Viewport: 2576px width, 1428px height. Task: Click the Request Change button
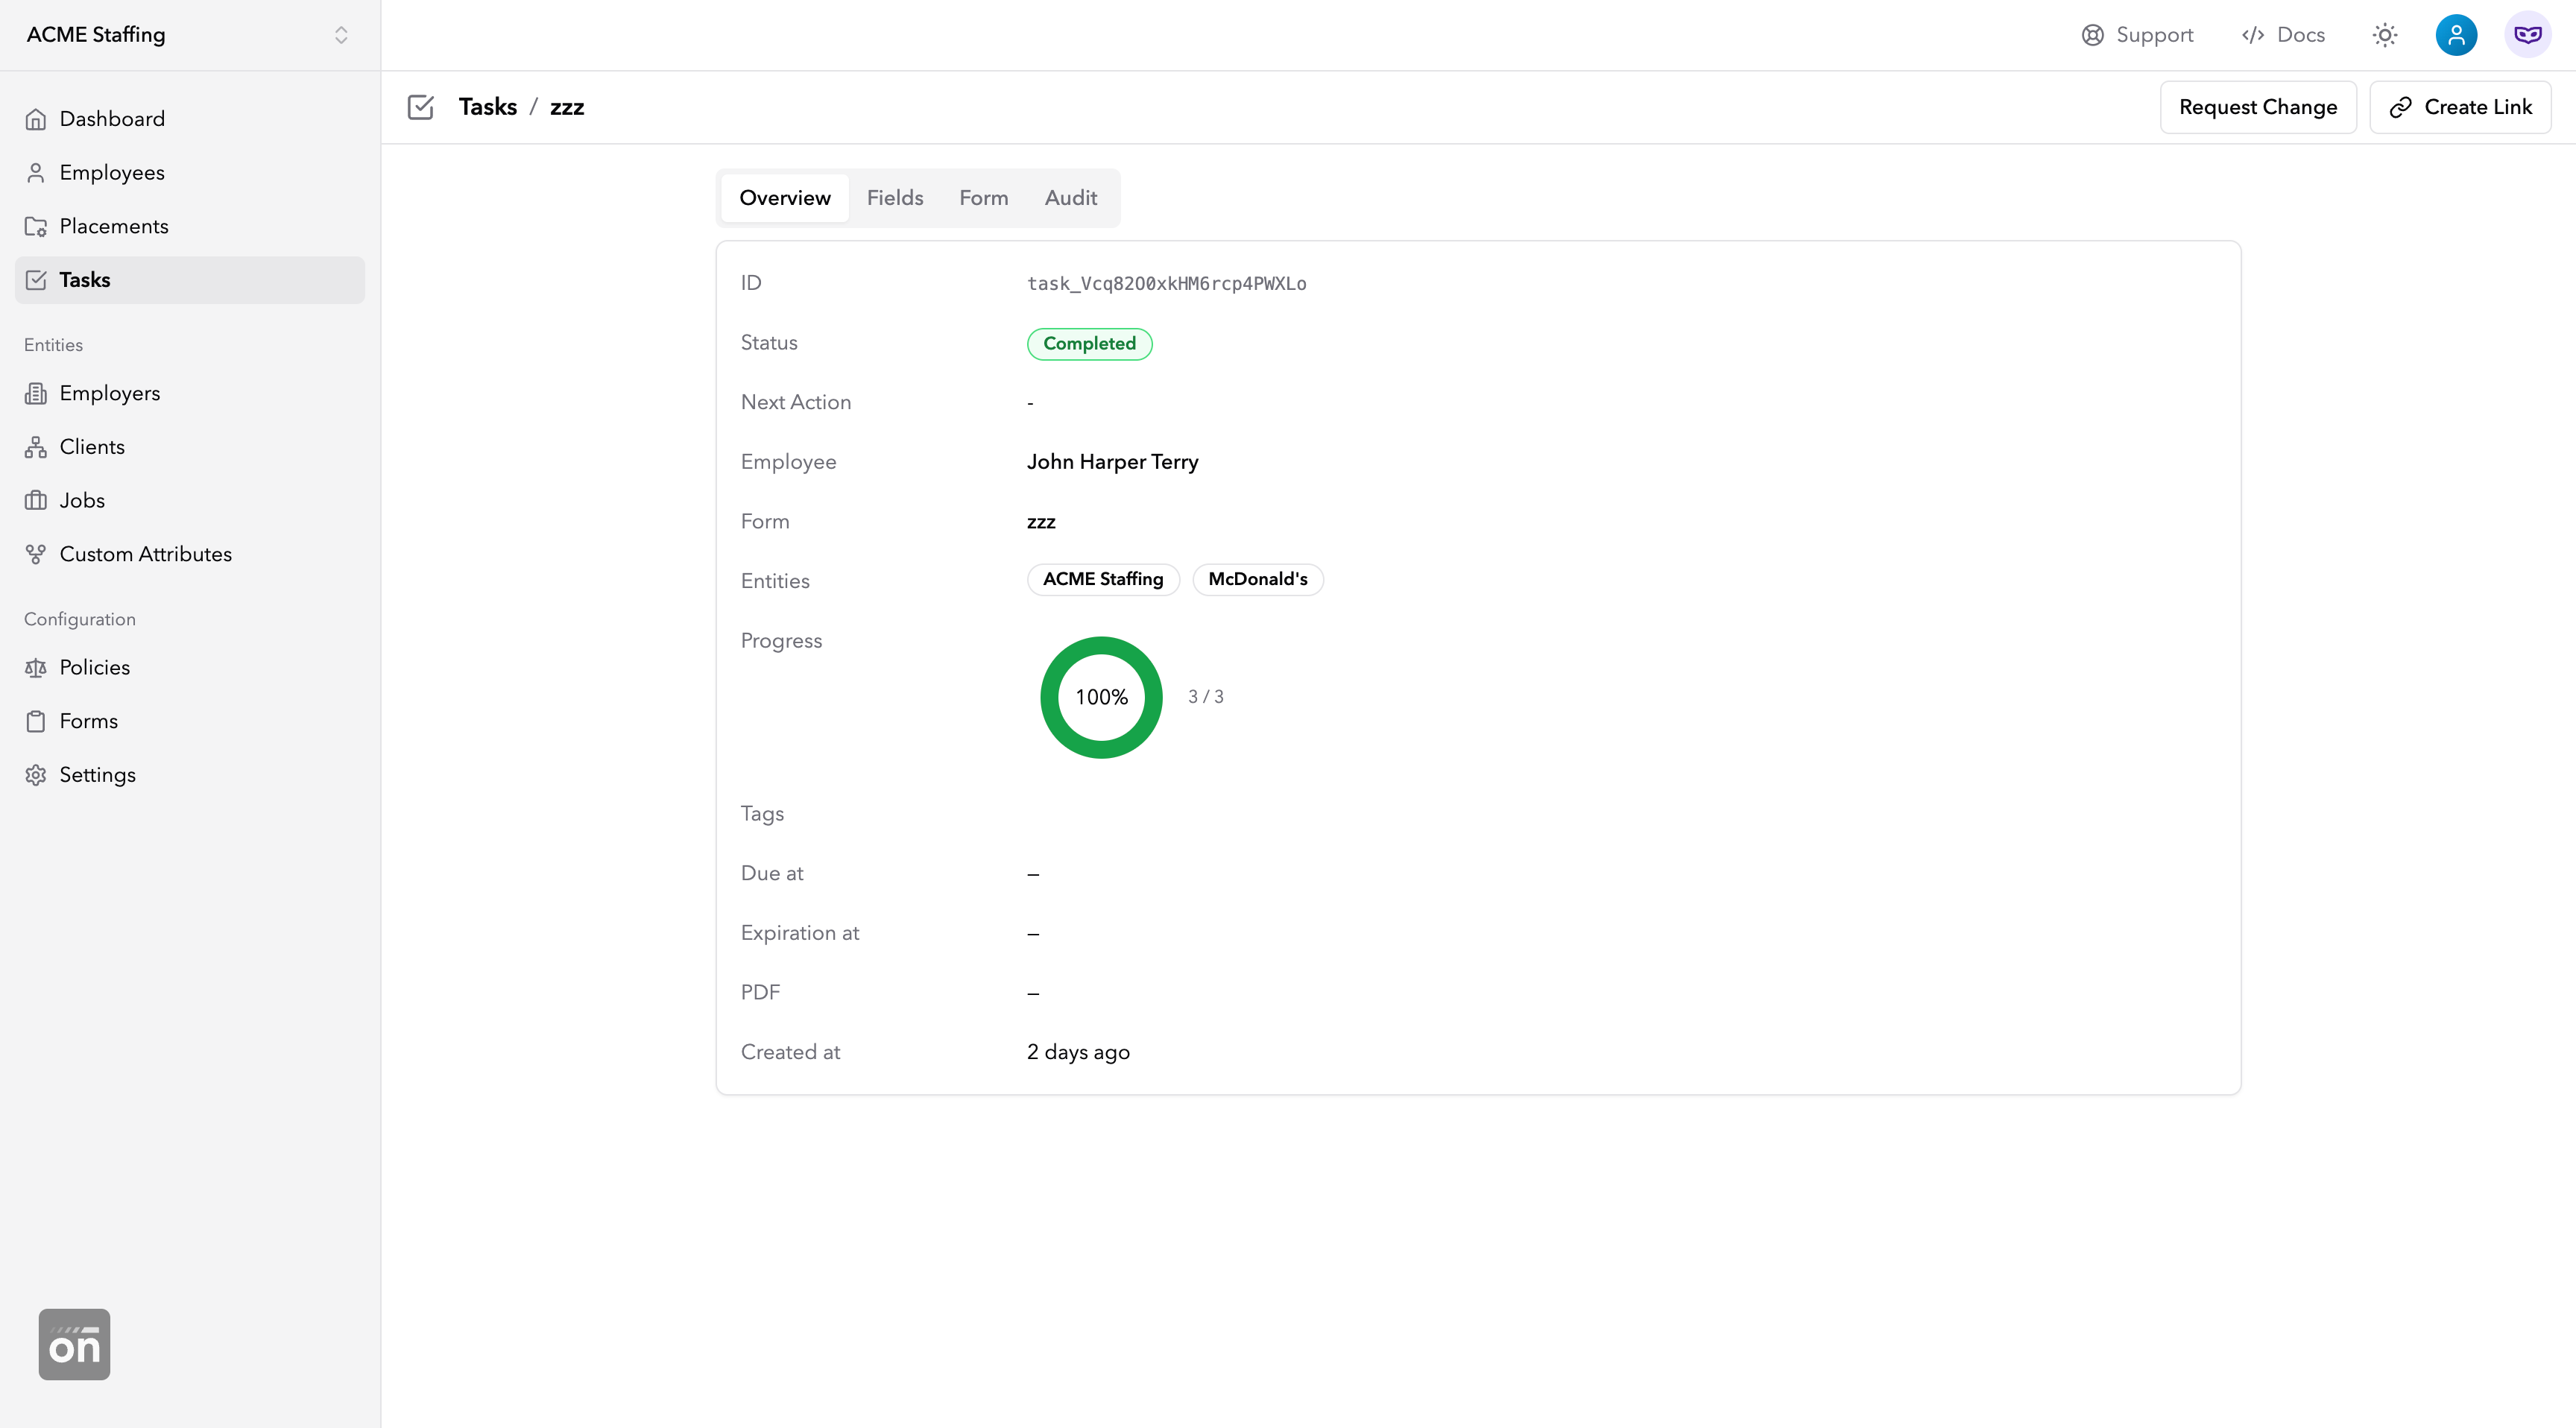(2257, 107)
